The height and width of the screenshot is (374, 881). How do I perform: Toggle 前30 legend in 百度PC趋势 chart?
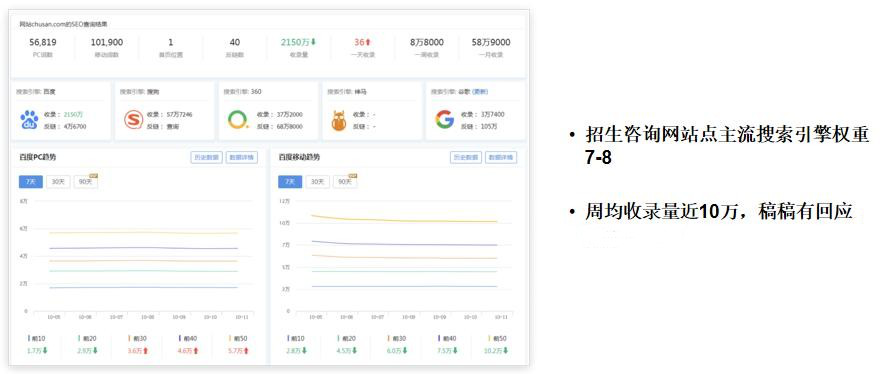point(137,339)
